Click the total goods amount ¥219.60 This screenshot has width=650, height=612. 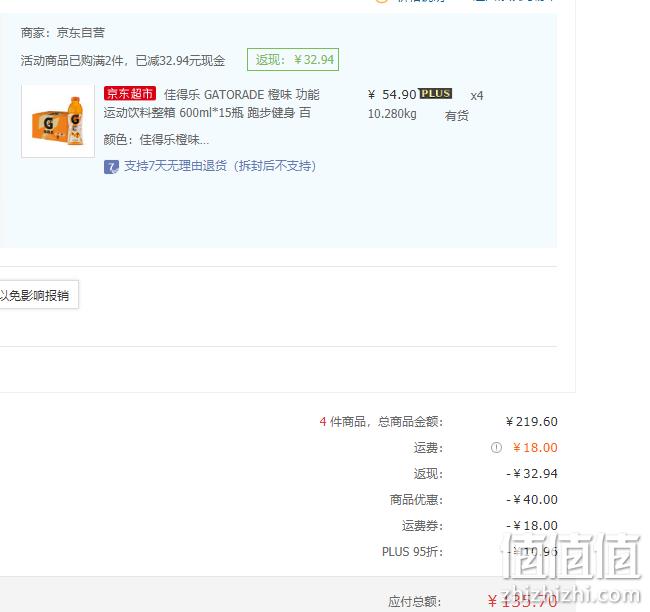[x=531, y=422]
